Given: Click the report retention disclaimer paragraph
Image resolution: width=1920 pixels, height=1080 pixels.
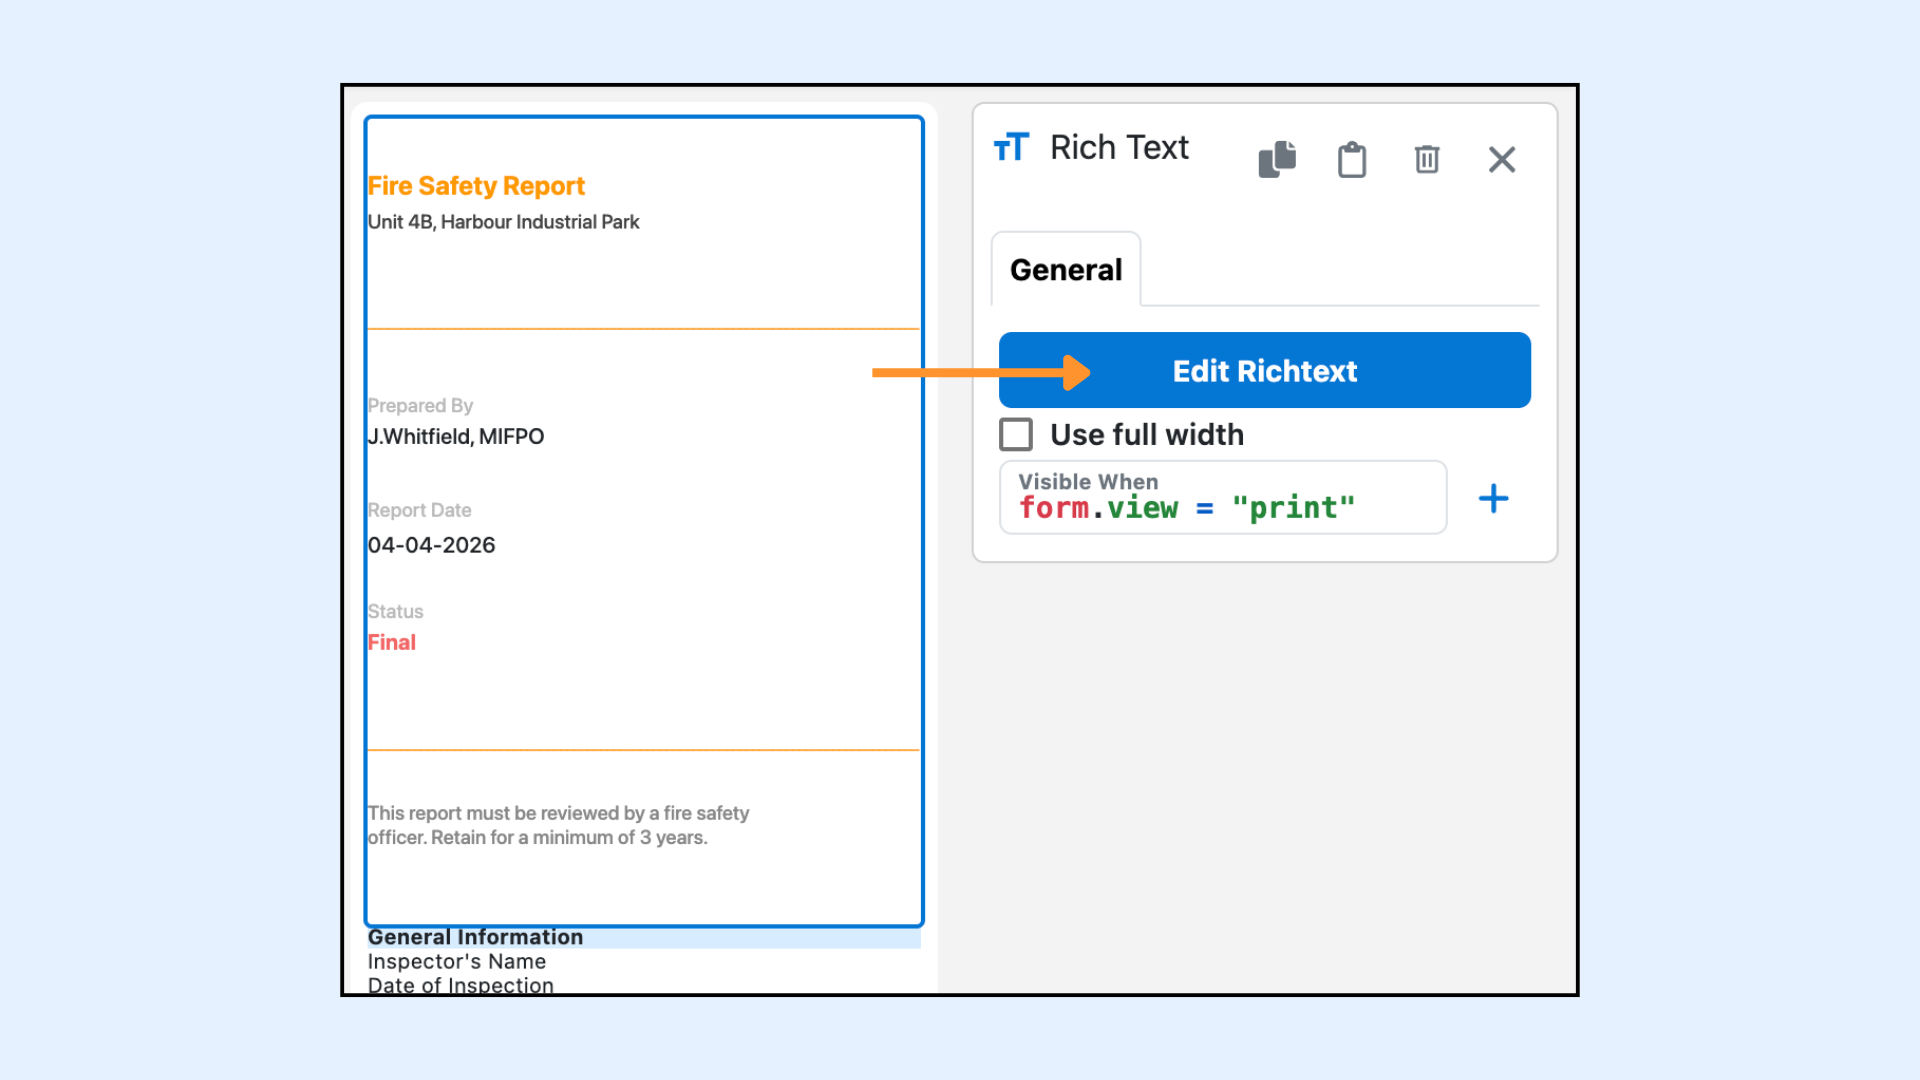Looking at the screenshot, I should [x=557, y=825].
